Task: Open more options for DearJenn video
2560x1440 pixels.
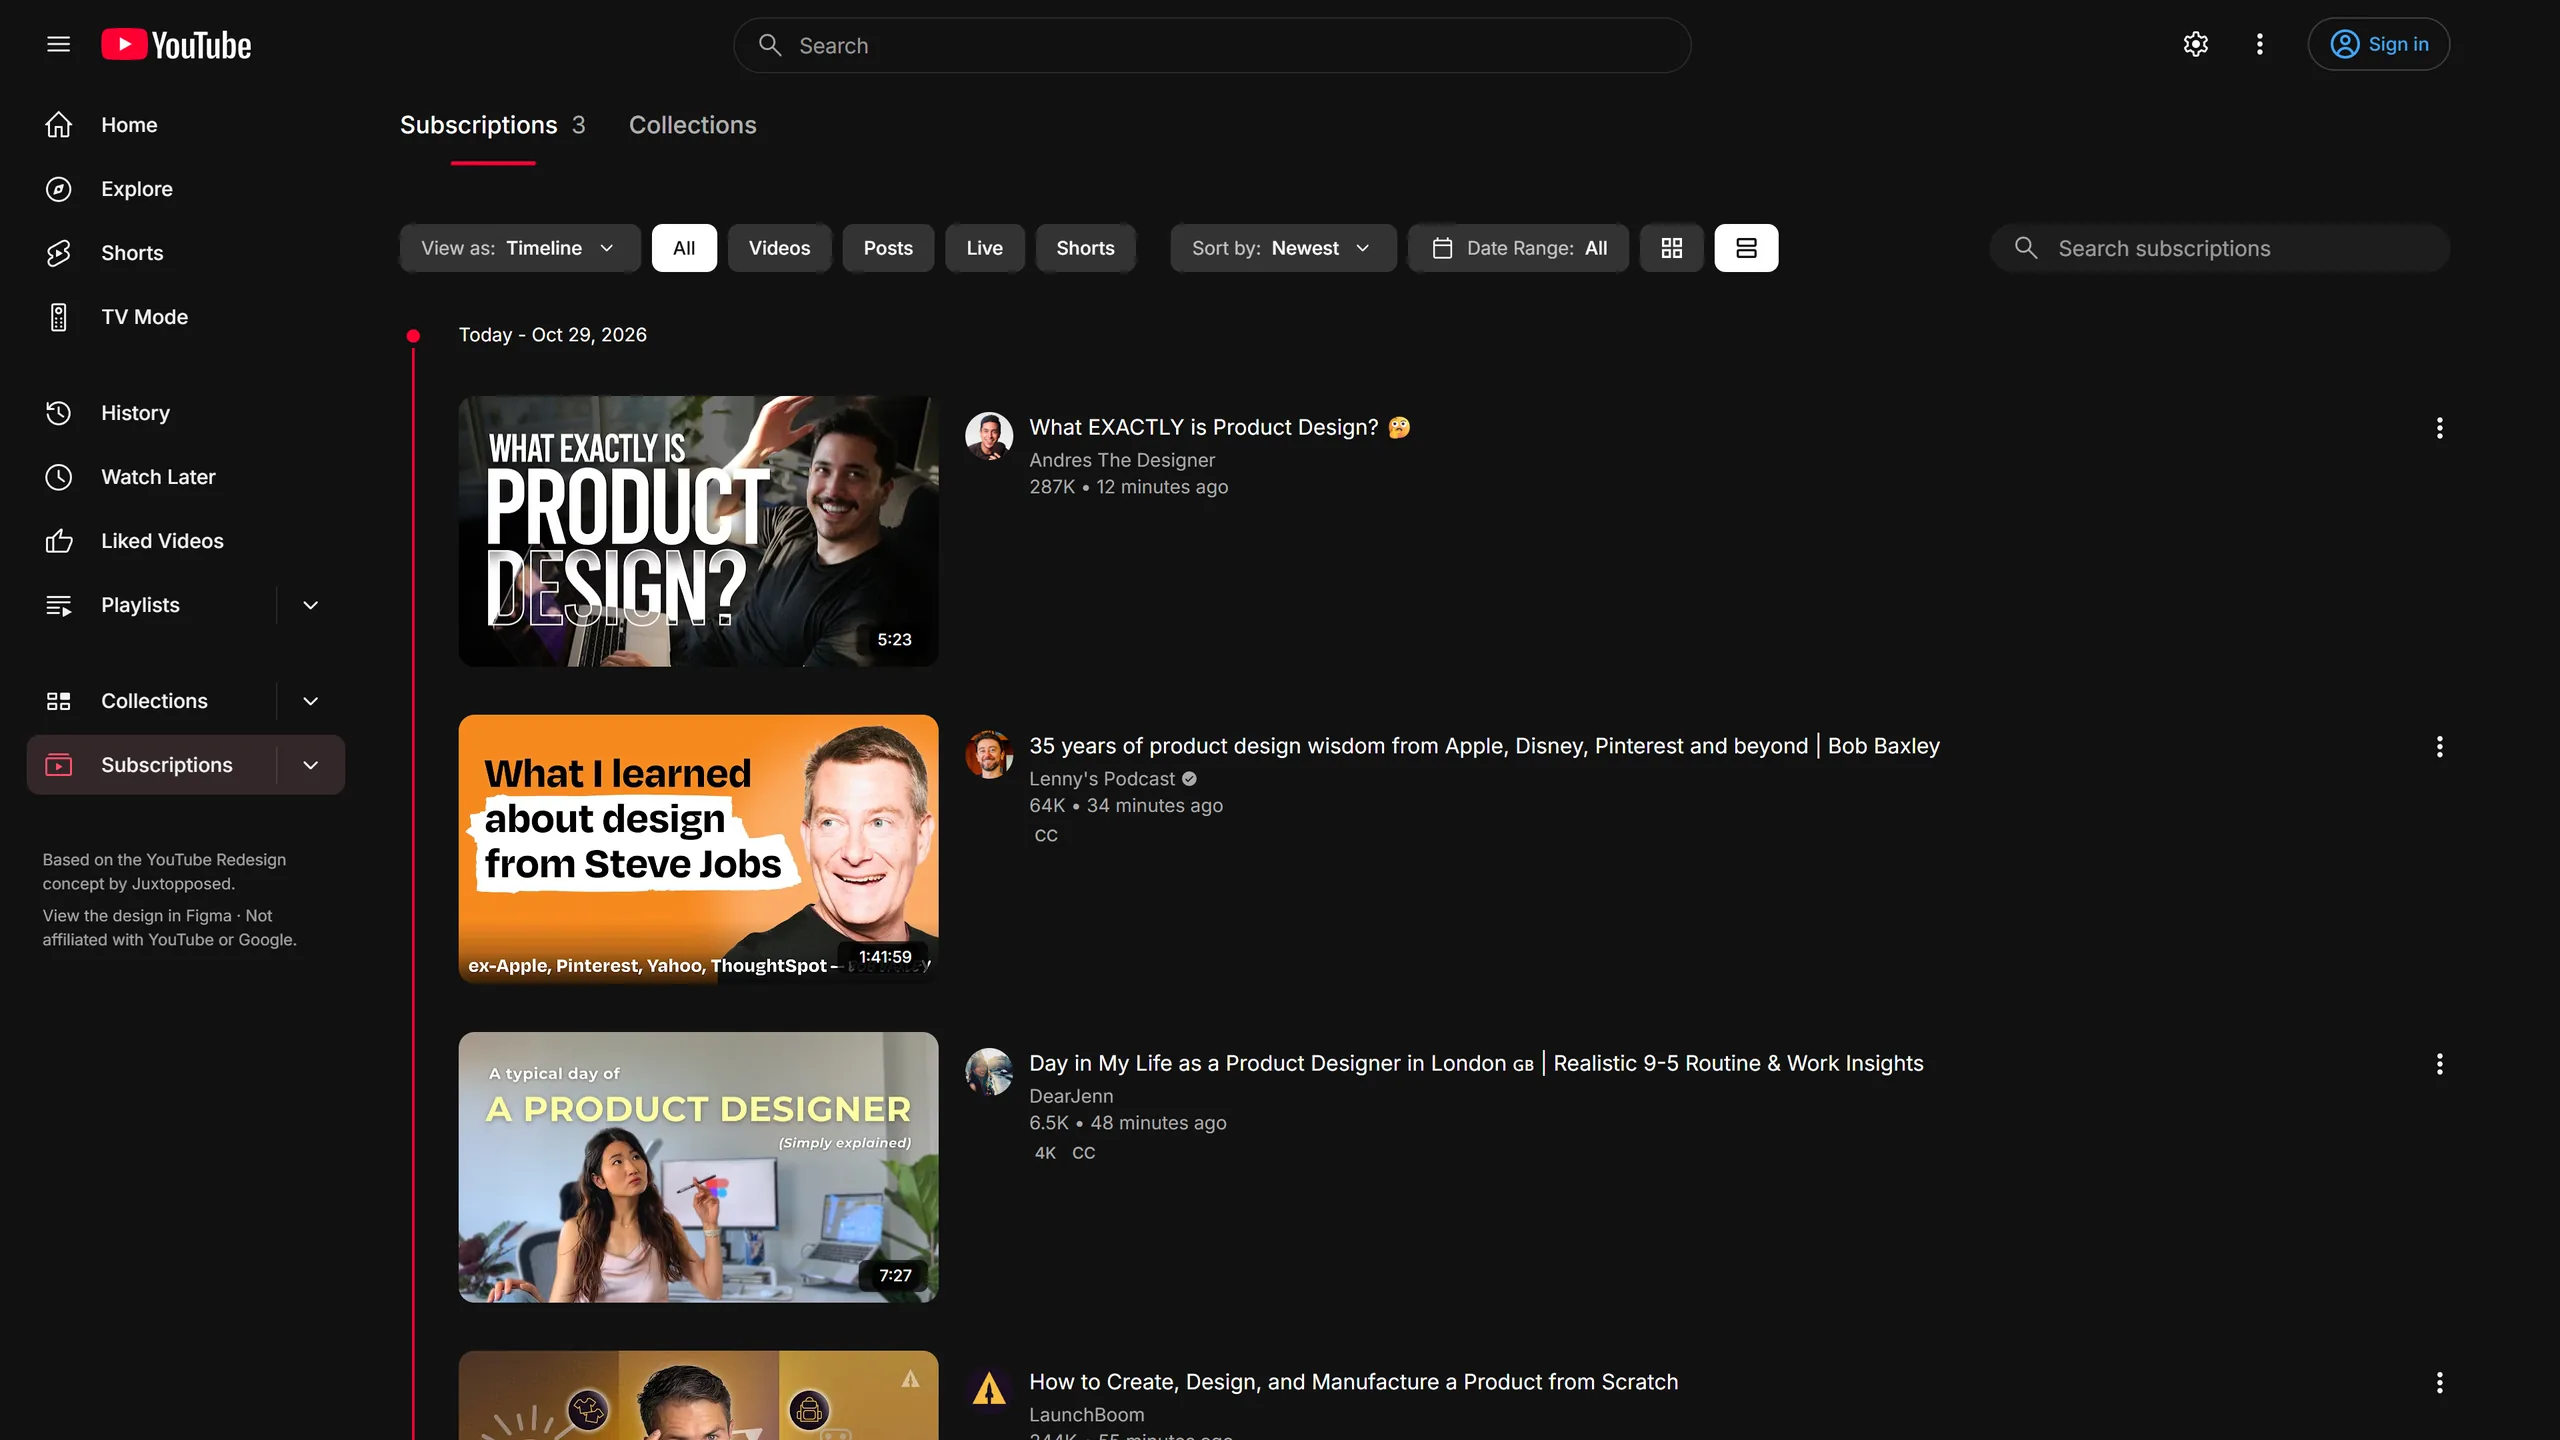Action: coord(2439,1064)
